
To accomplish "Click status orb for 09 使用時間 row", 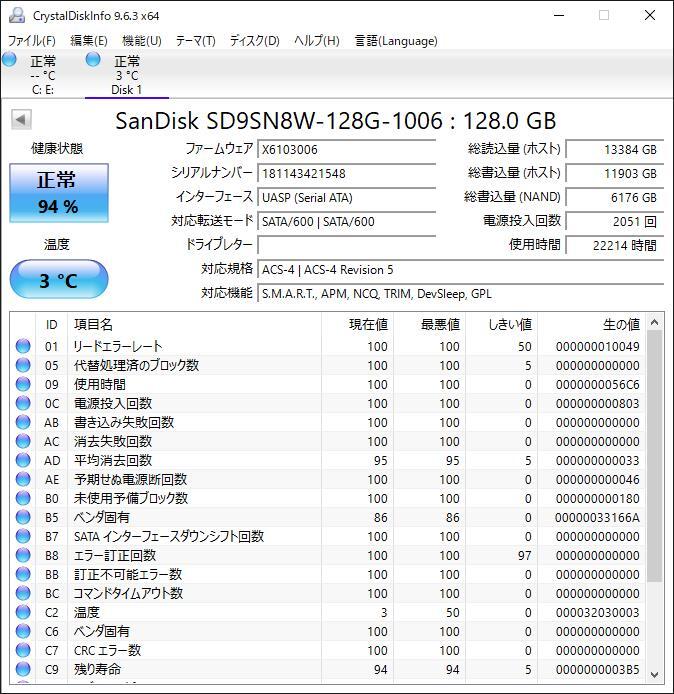I will tap(23, 384).
